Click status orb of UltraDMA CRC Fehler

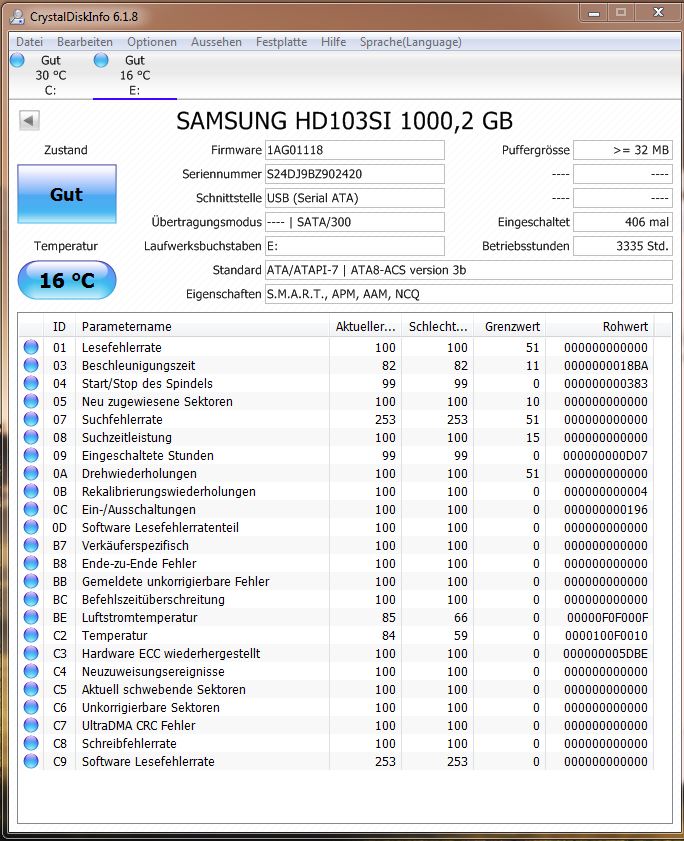tap(31, 725)
